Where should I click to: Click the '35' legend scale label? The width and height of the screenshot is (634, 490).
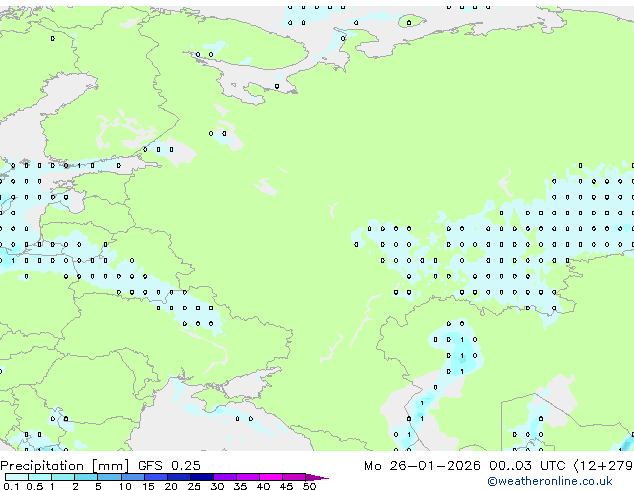[x=240, y=486]
